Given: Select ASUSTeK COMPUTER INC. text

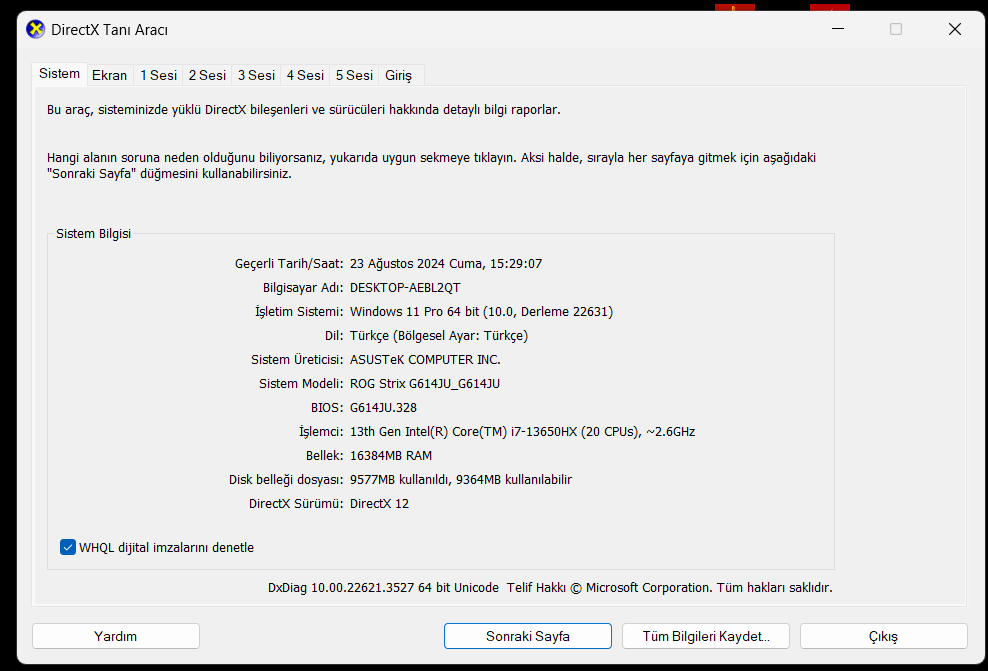Looking at the screenshot, I should point(425,359).
